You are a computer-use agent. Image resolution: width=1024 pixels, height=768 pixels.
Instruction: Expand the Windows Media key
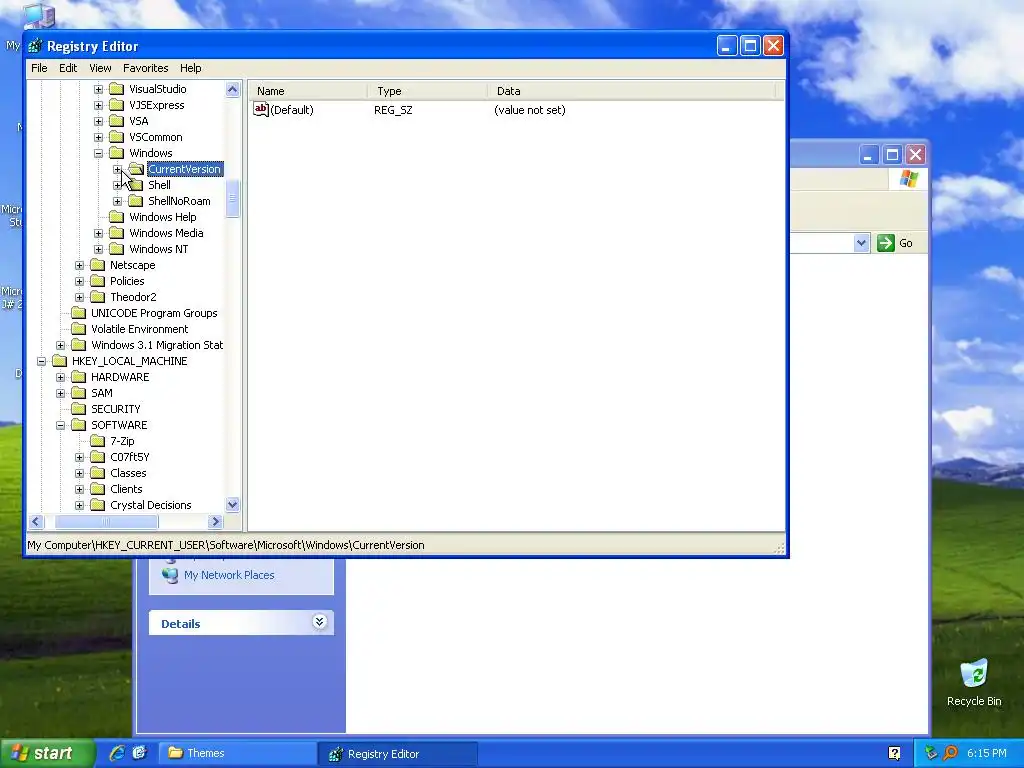[98, 233]
